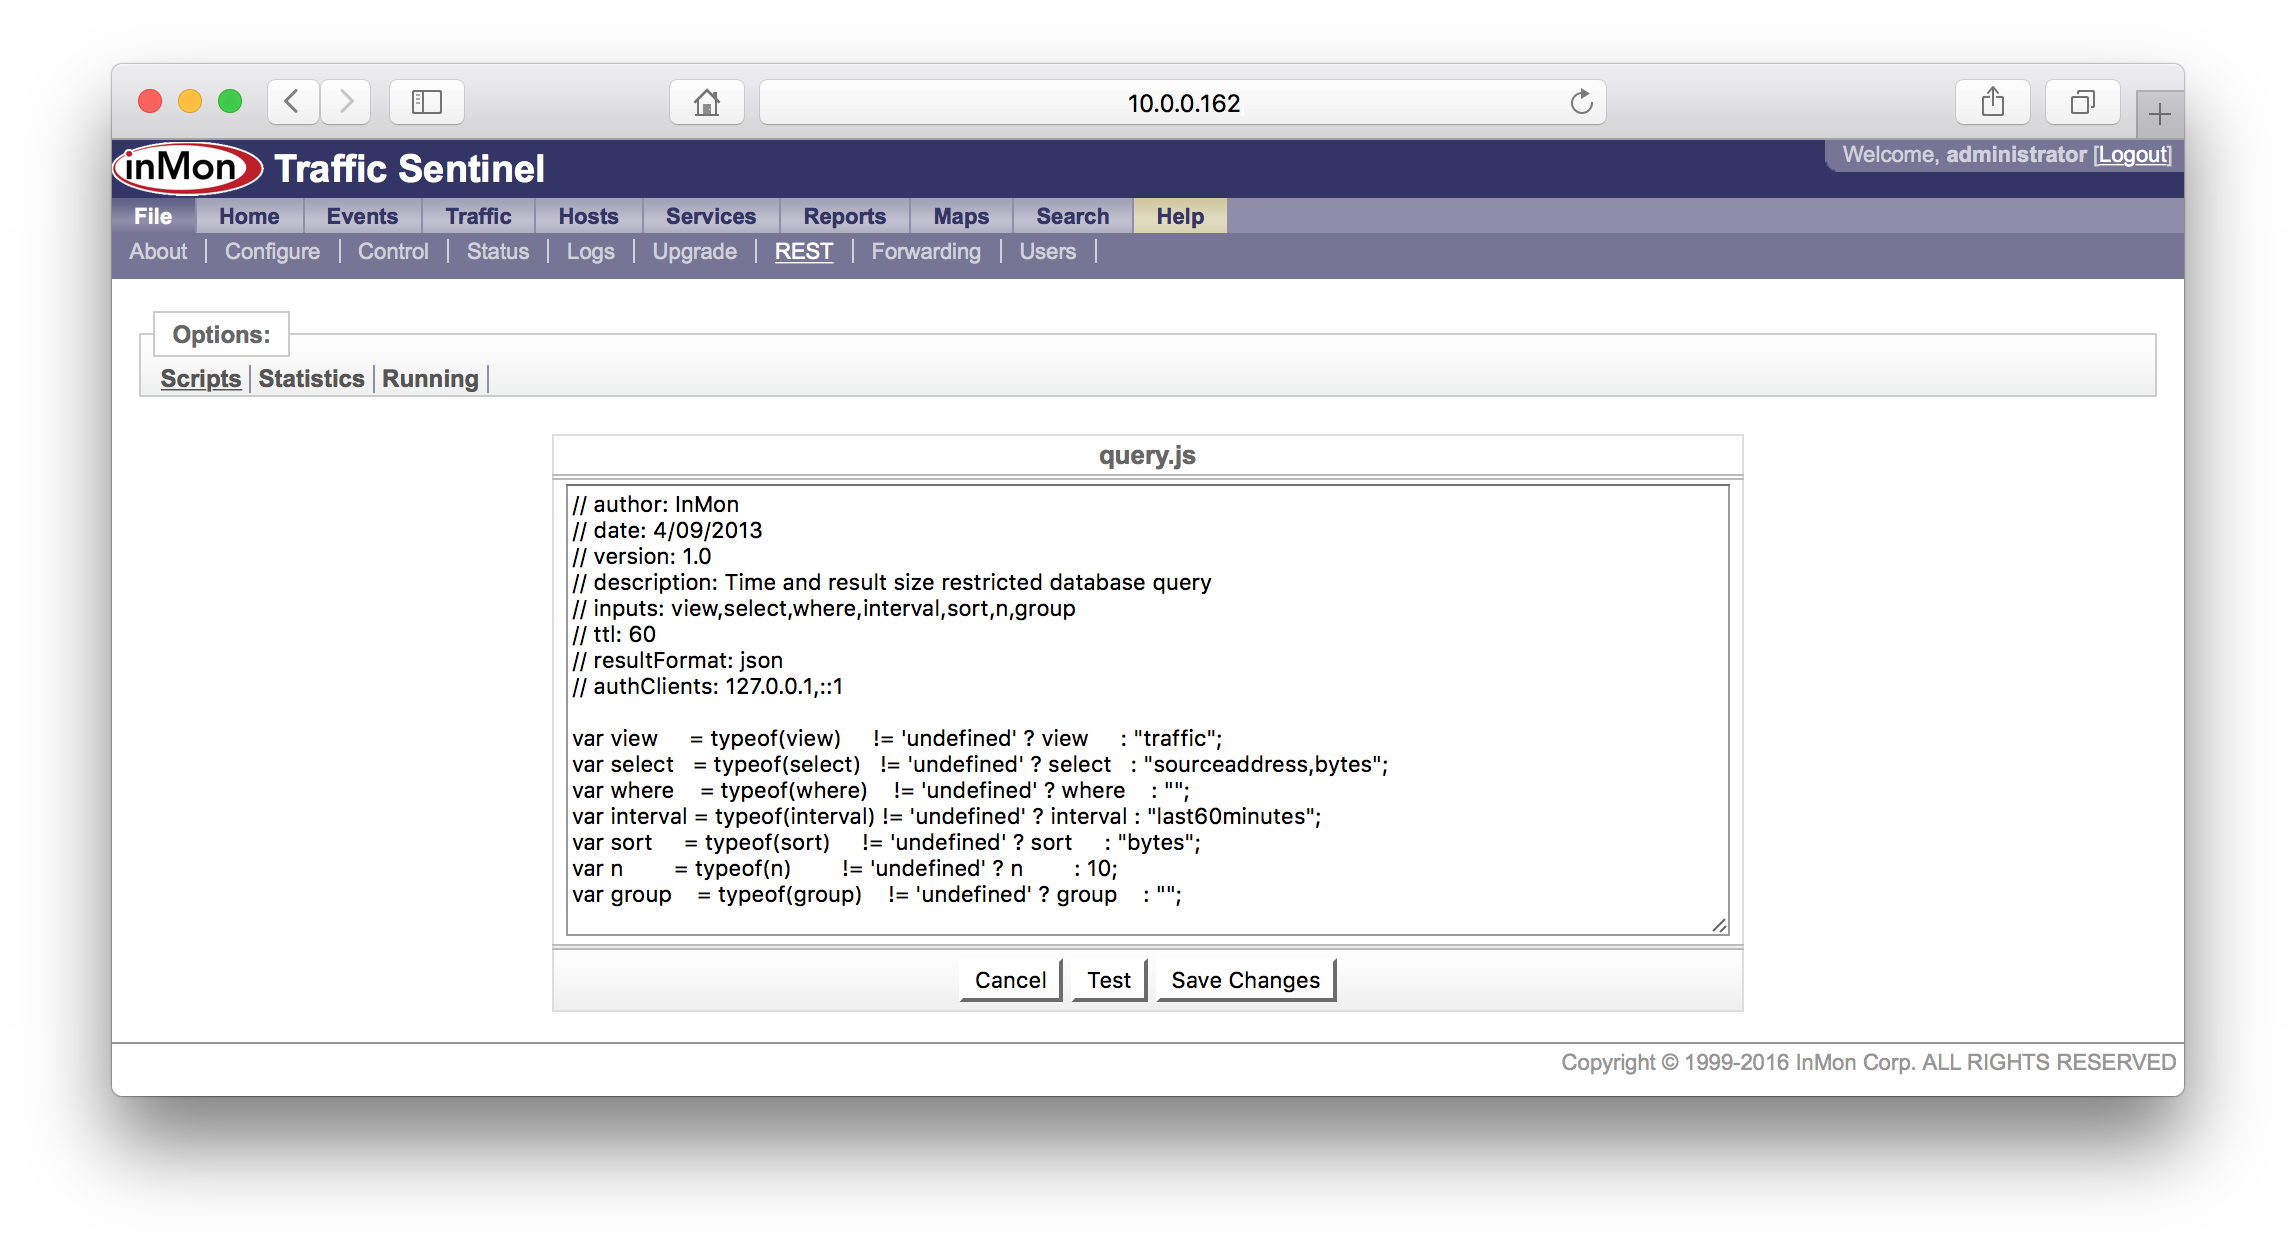
Task: Open the Control submenu link
Action: tap(393, 251)
